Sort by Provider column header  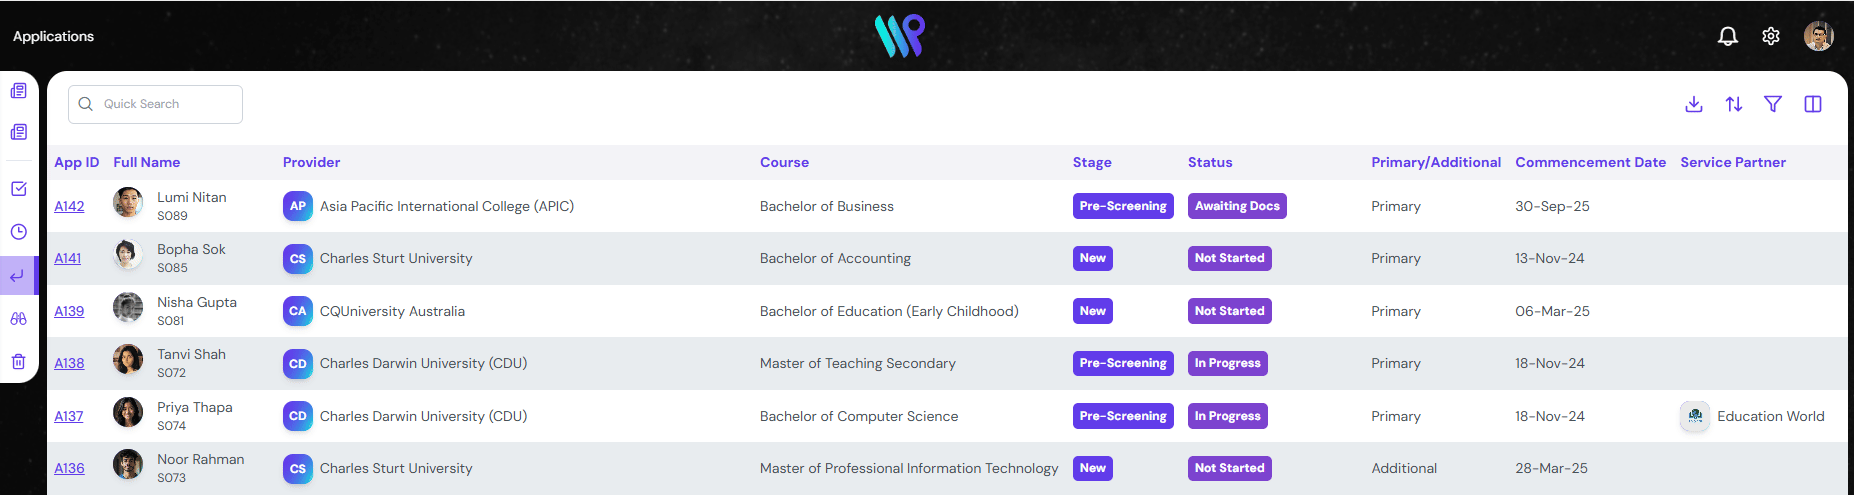tap(311, 162)
